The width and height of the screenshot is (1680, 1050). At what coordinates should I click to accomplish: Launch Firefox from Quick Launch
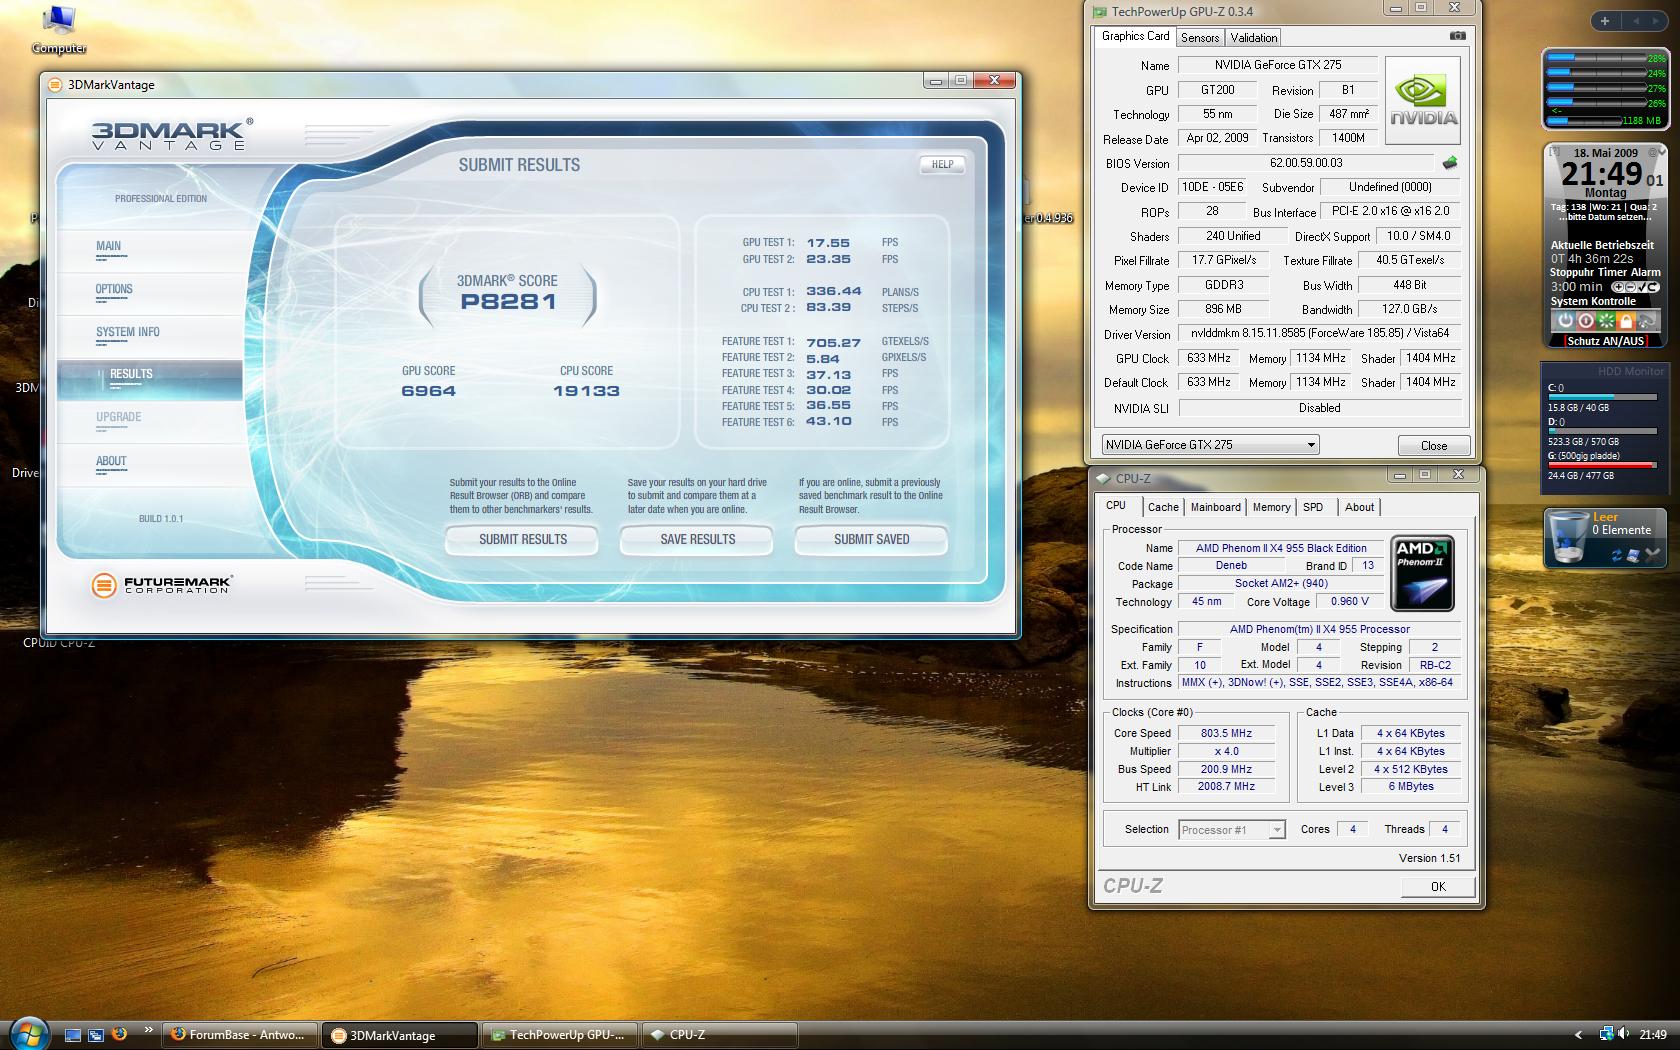point(119,1035)
